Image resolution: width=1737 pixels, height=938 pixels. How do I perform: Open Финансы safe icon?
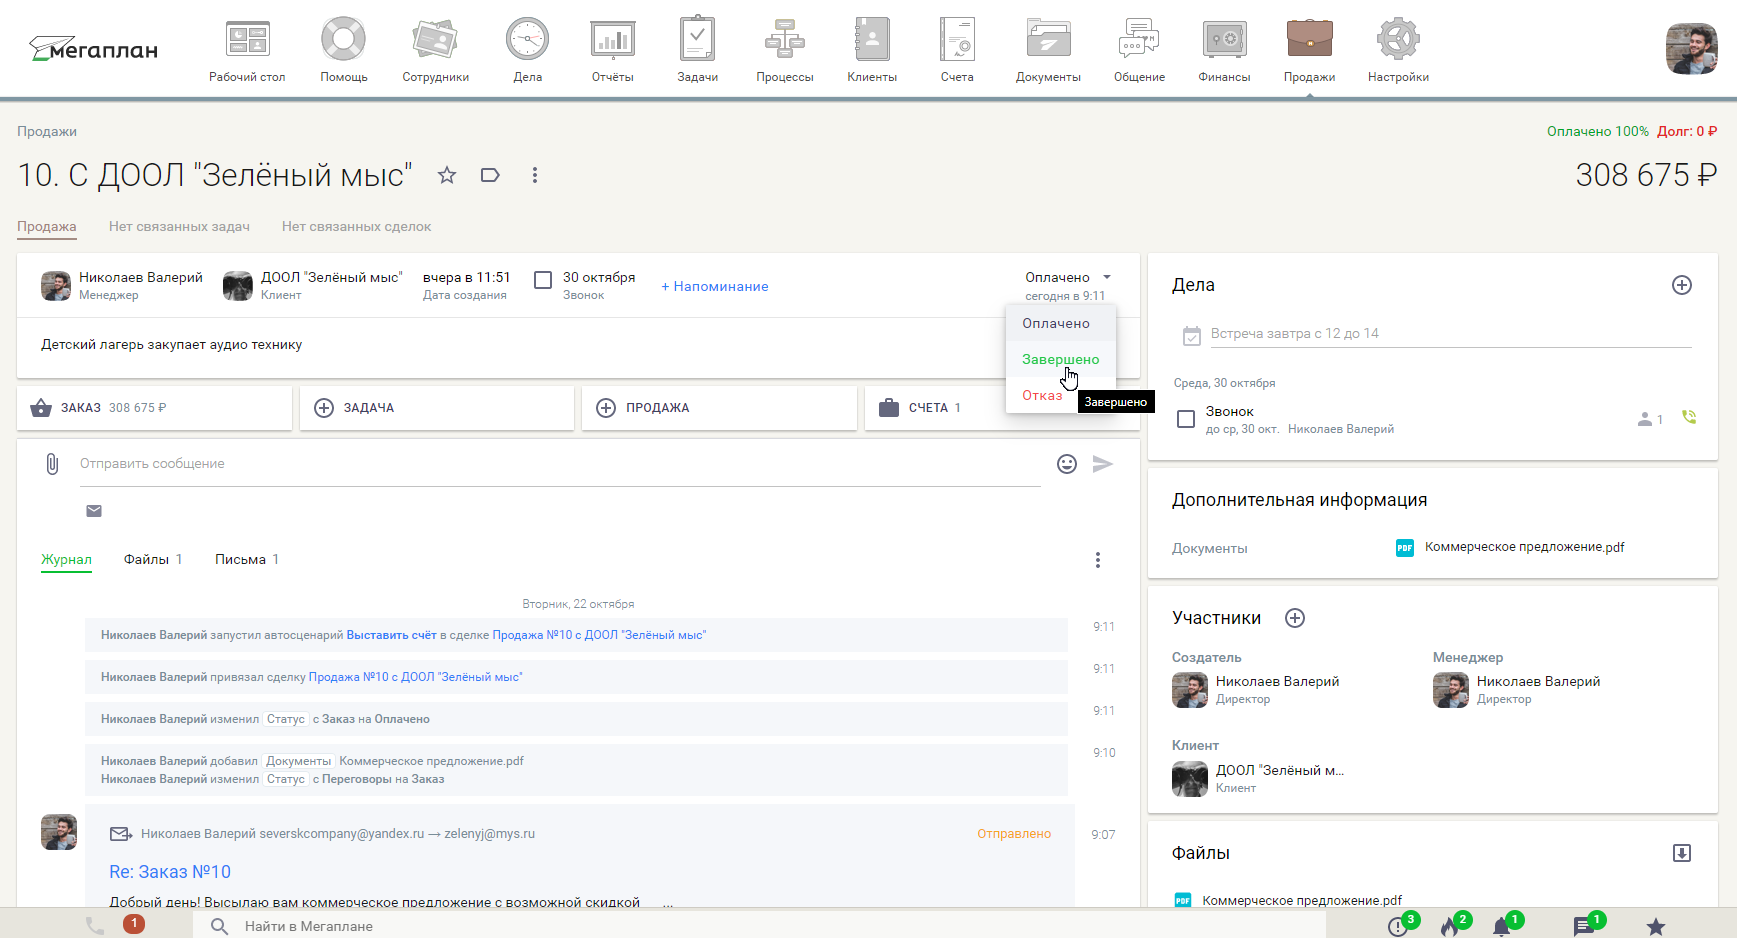(1224, 40)
